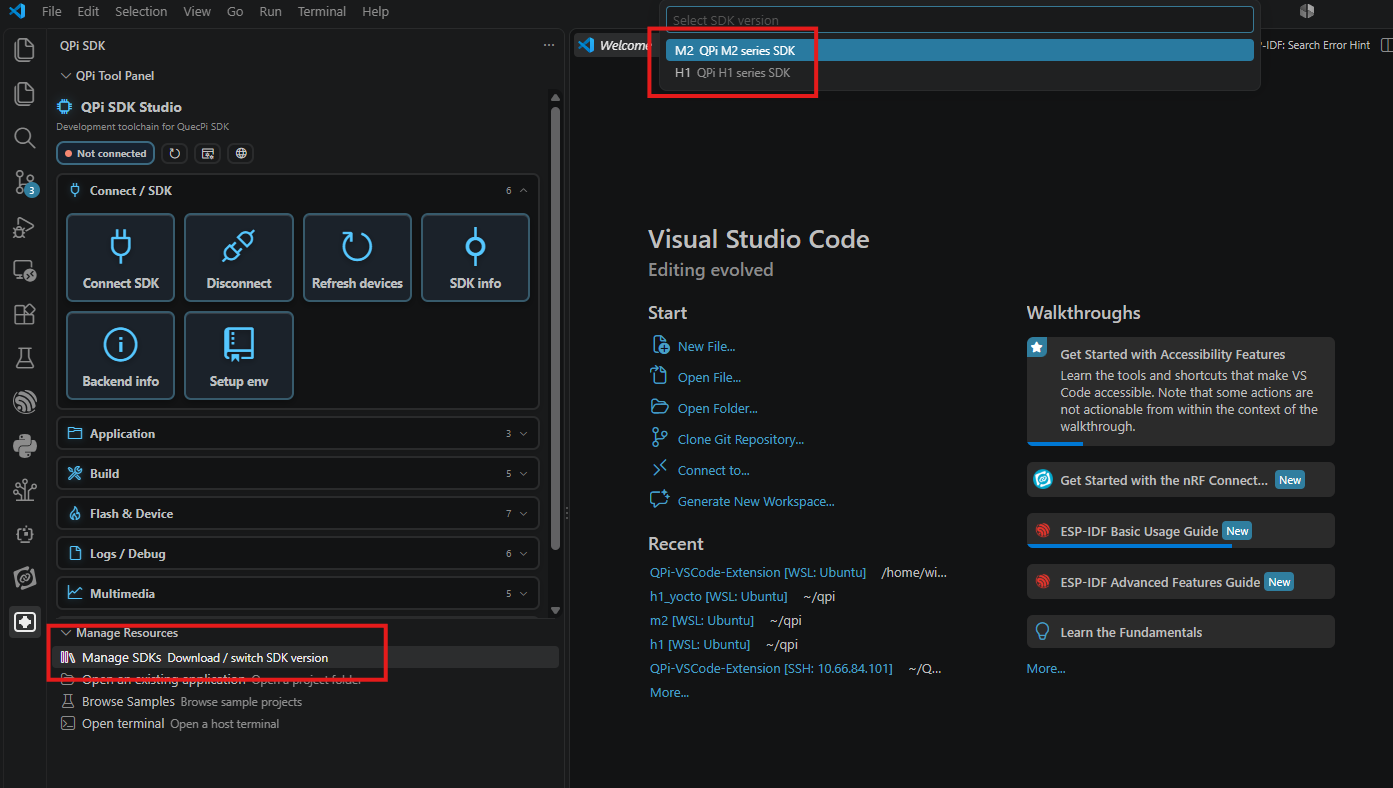Viewport: 1393px width, 788px height.
Task: Open the Help menu
Action: point(375,12)
